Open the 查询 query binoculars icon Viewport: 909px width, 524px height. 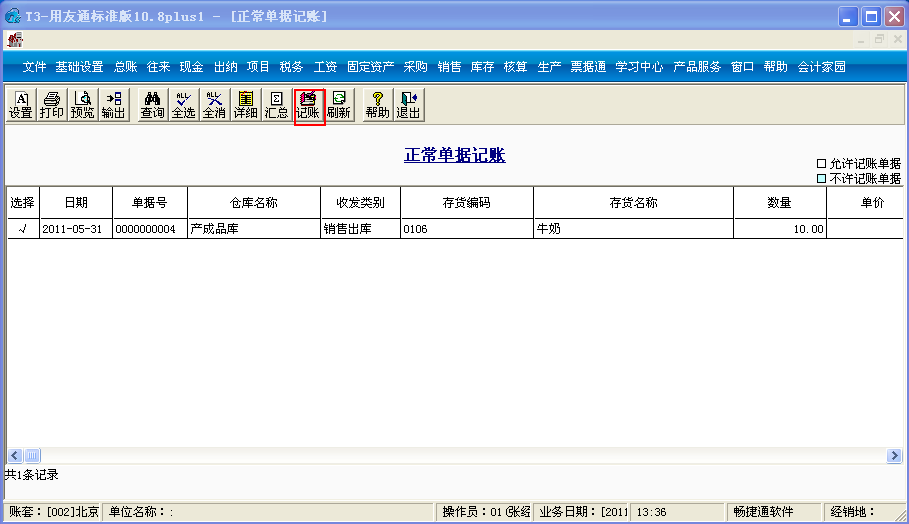[152, 105]
